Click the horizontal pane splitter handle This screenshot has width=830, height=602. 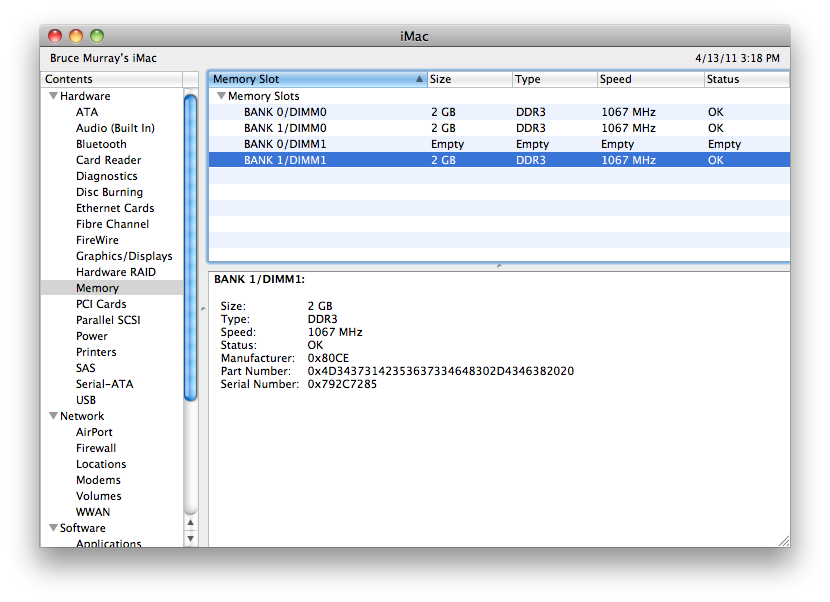tap(499, 266)
